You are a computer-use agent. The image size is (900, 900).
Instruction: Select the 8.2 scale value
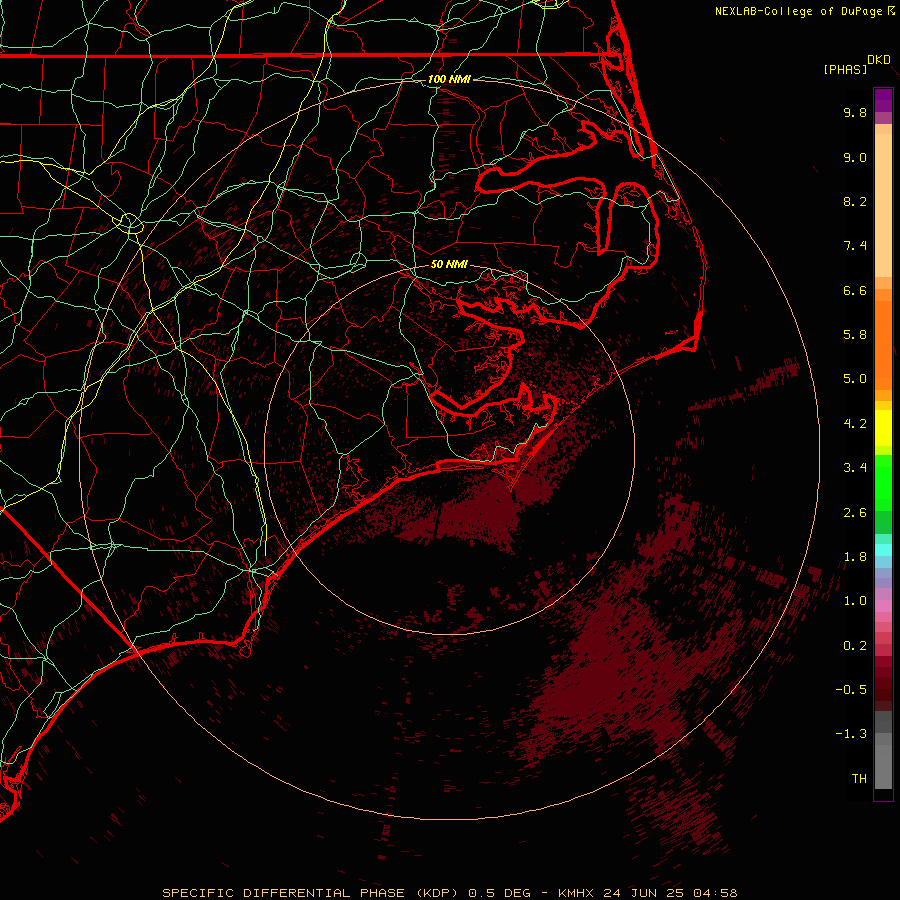tap(855, 201)
